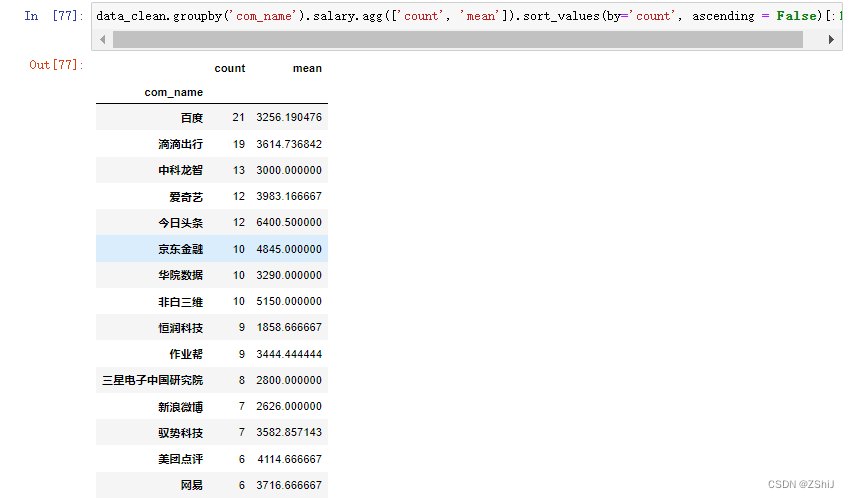Click the count 10 in the 京东金融 row
849x498 pixels.
coord(239,249)
